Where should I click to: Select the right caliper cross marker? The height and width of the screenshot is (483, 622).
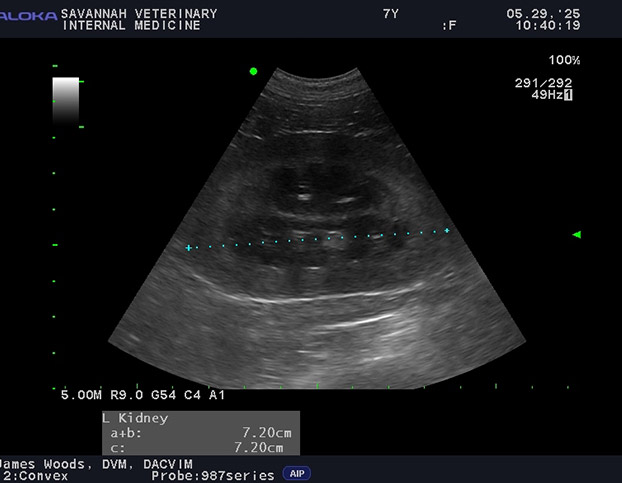[x=447, y=230]
